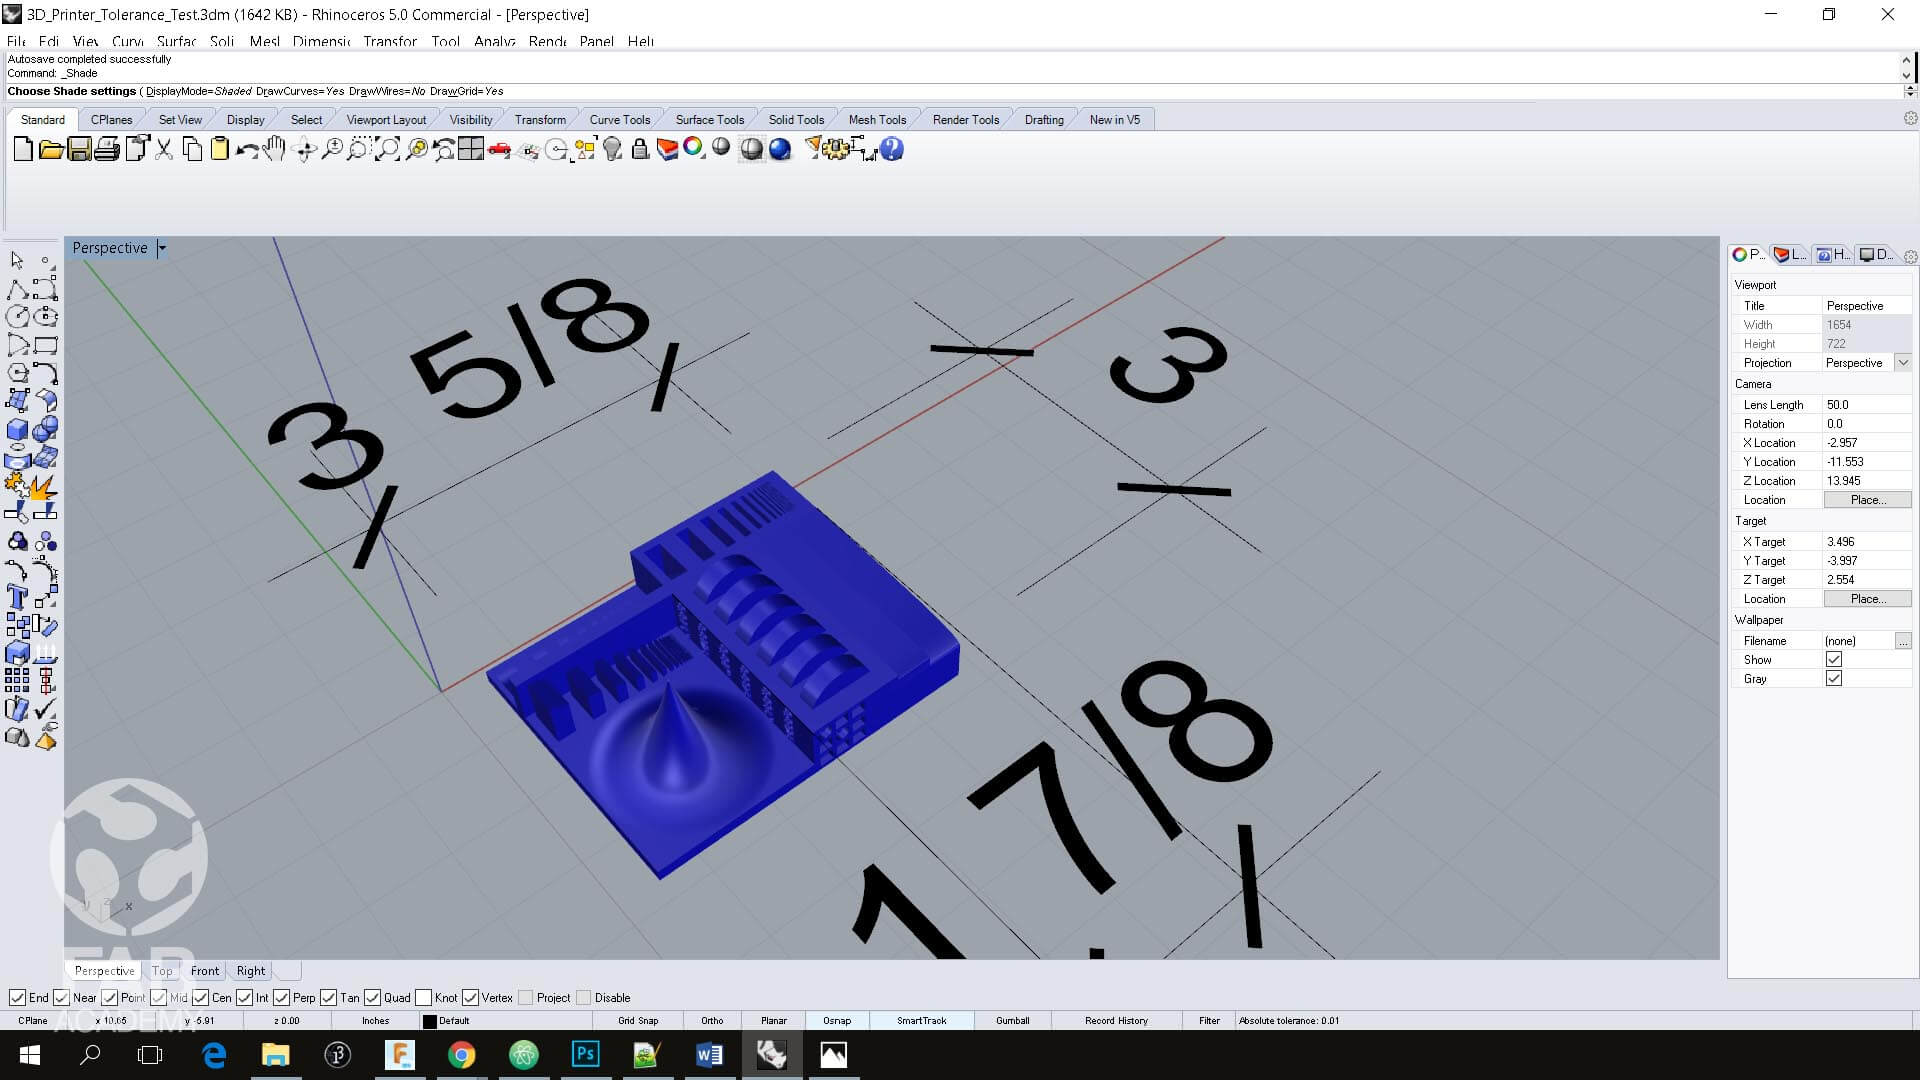Click the blue Render sphere icon
The width and height of the screenshot is (1920, 1080).
[780, 150]
